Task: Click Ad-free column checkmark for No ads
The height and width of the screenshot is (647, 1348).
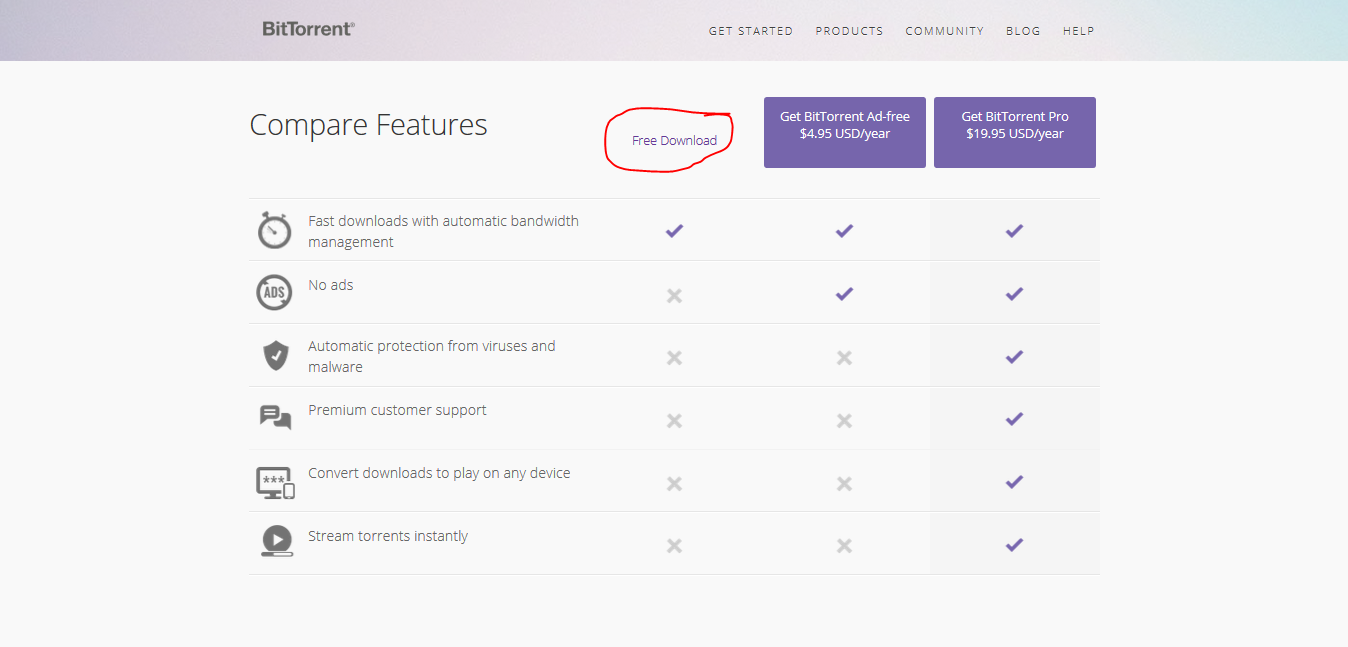Action: point(844,294)
